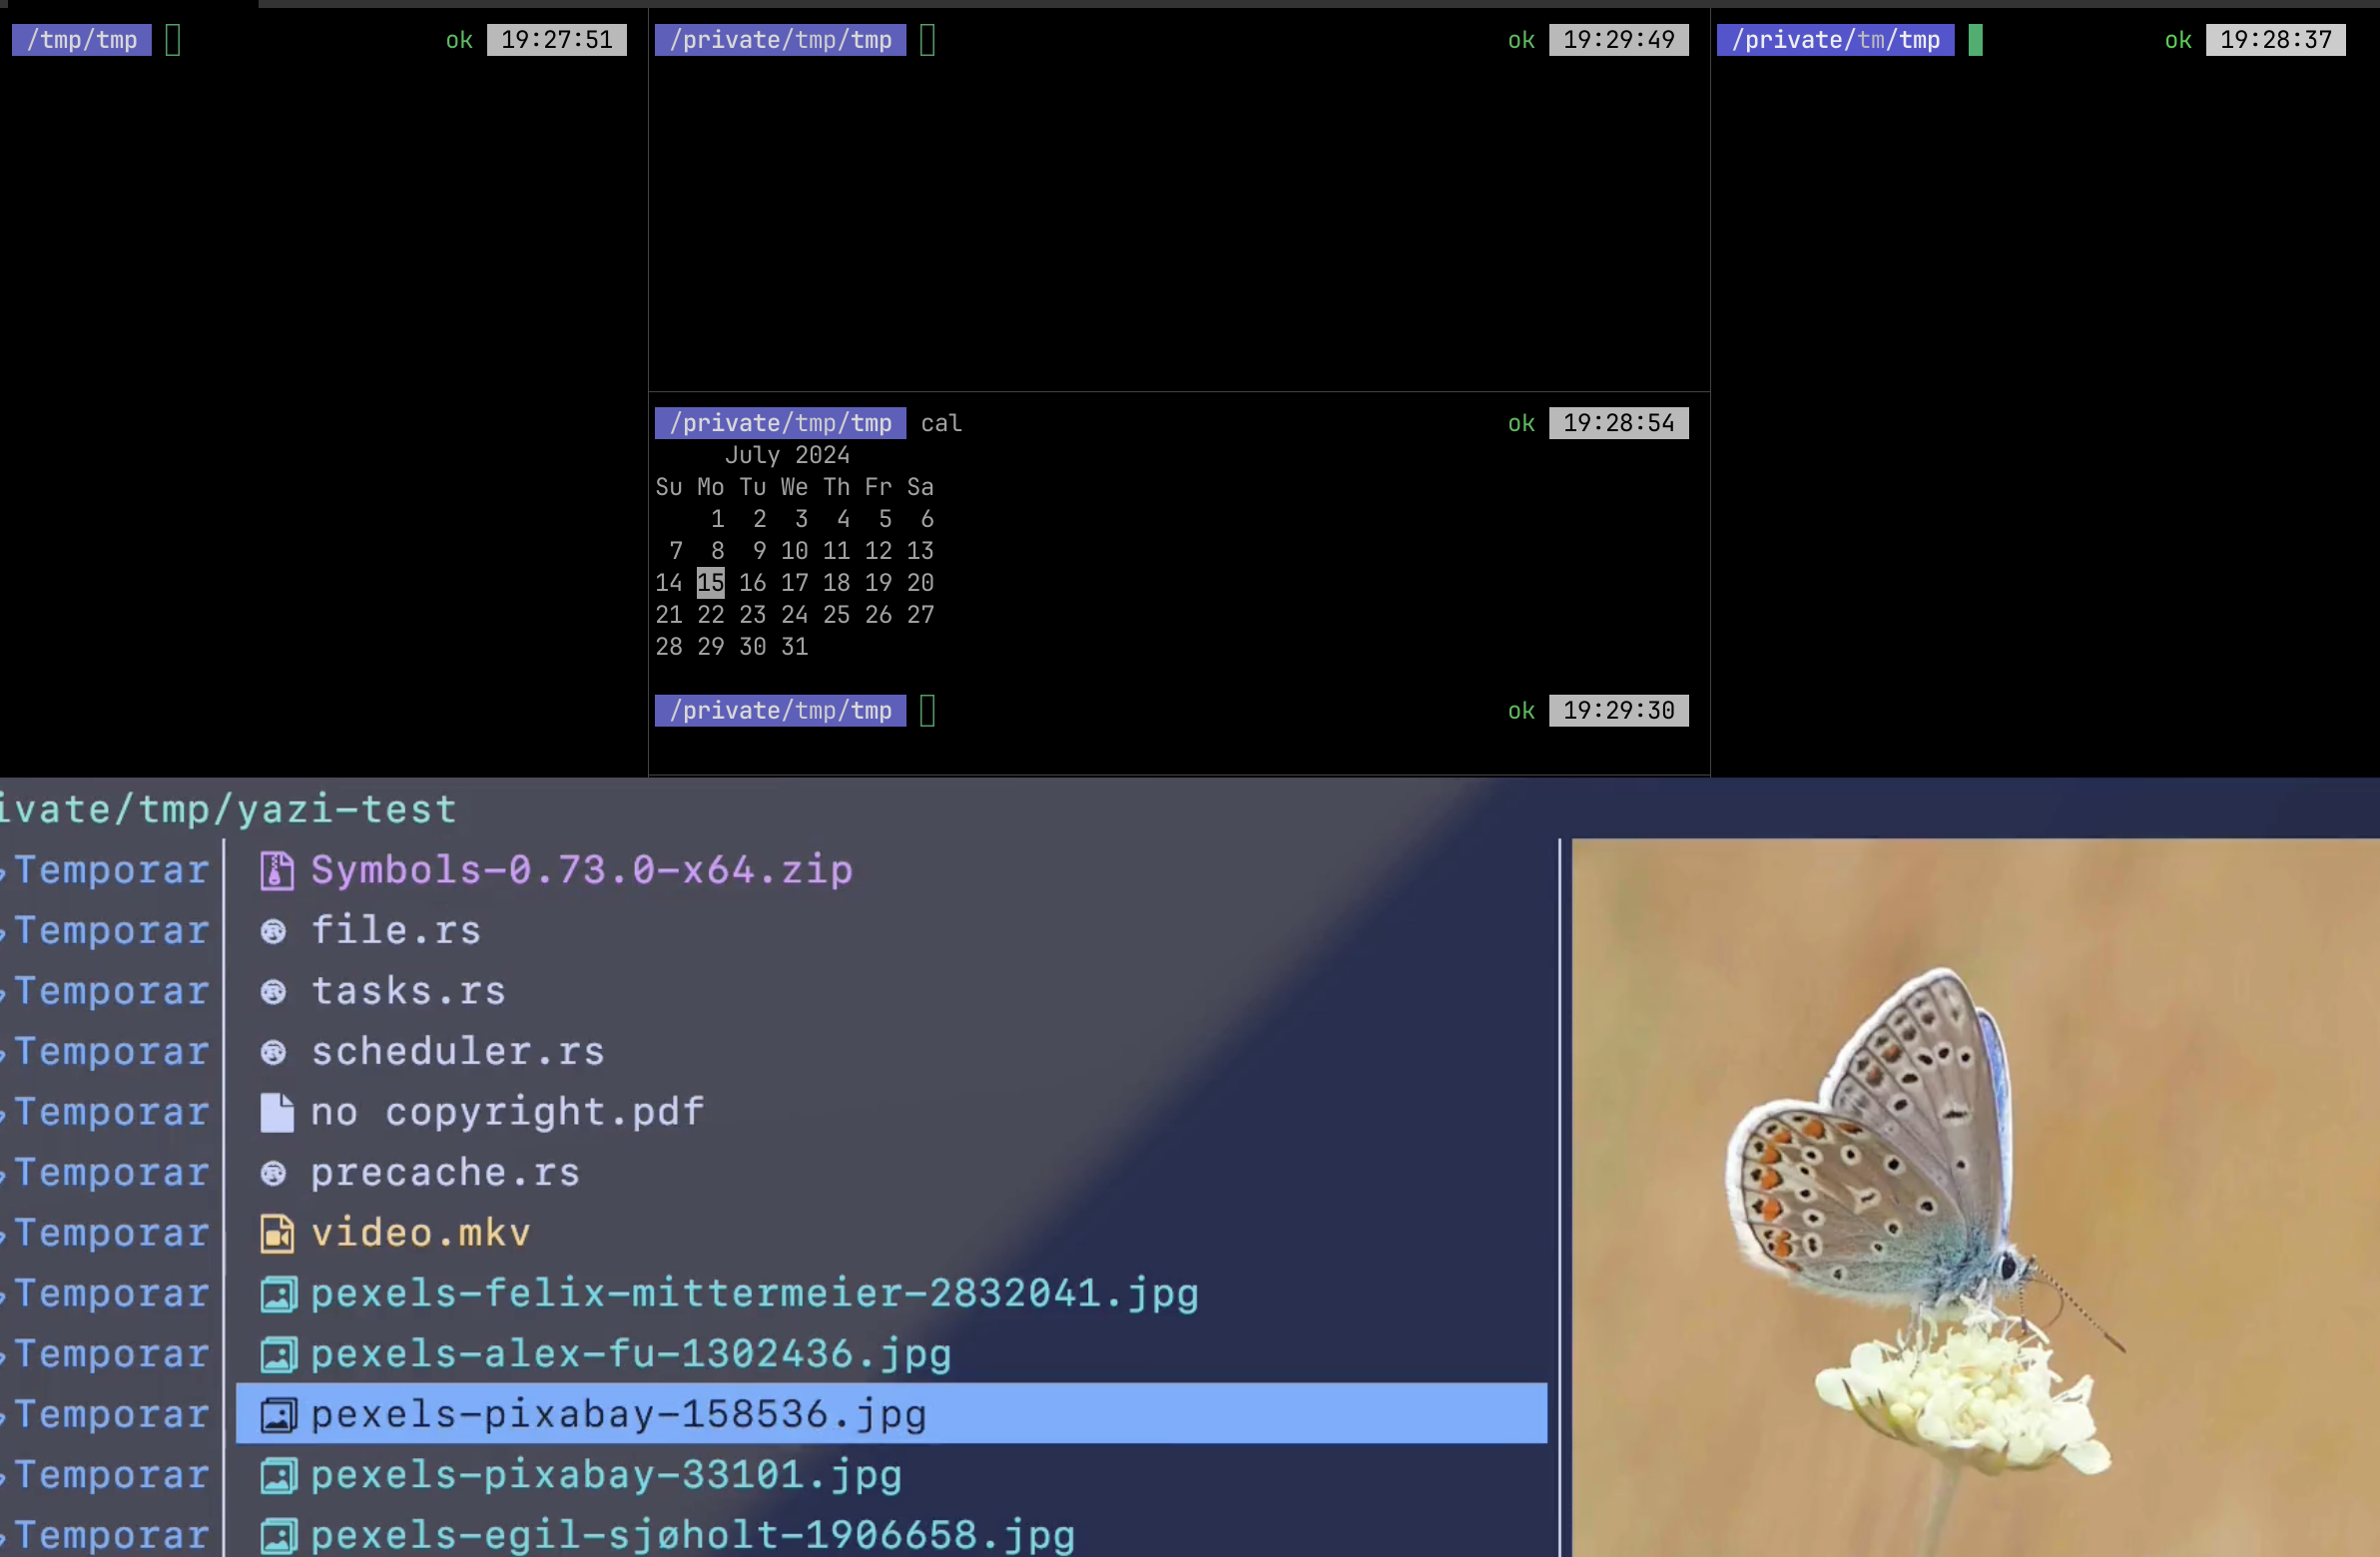2380x1557 pixels.
Task: Click day 31 in the calendar output
Action: pos(794,646)
